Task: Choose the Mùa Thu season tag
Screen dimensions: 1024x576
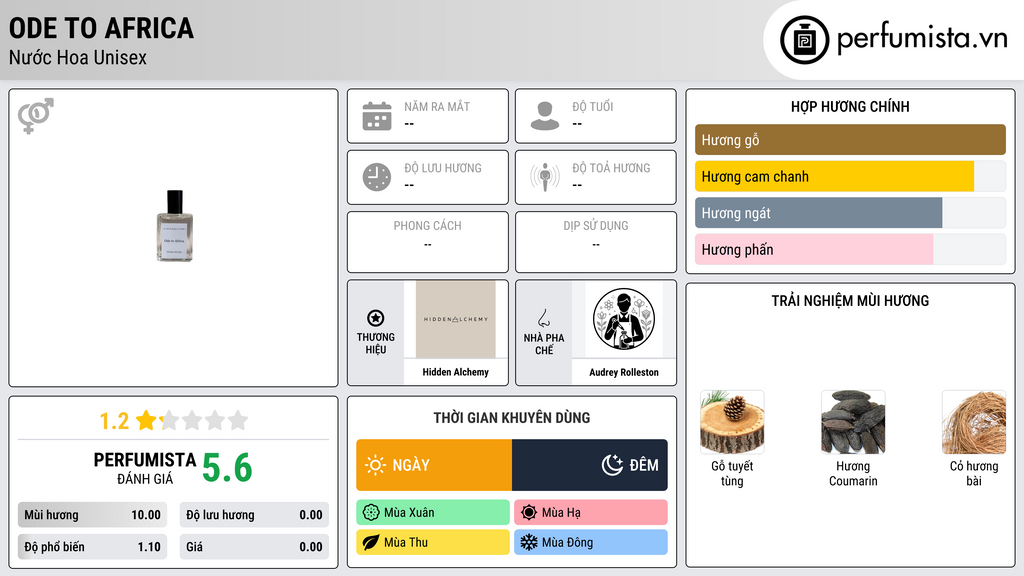Action: [x=433, y=542]
